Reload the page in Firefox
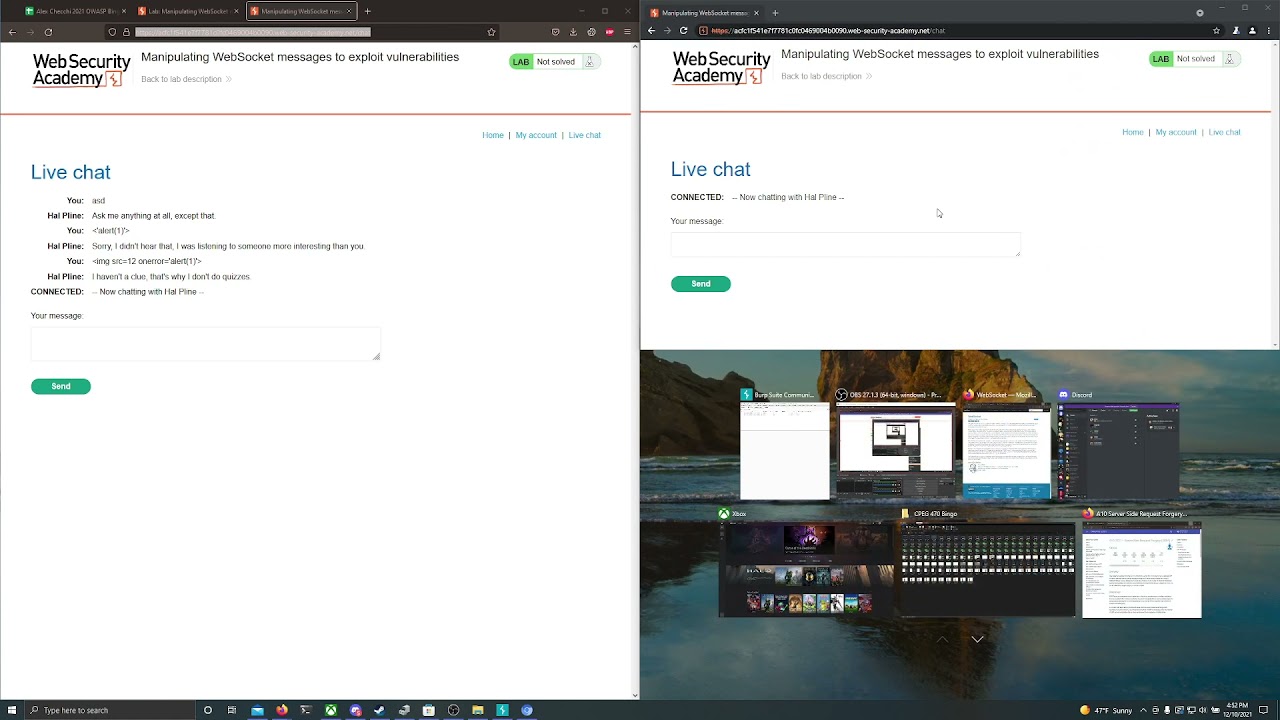 (48, 32)
